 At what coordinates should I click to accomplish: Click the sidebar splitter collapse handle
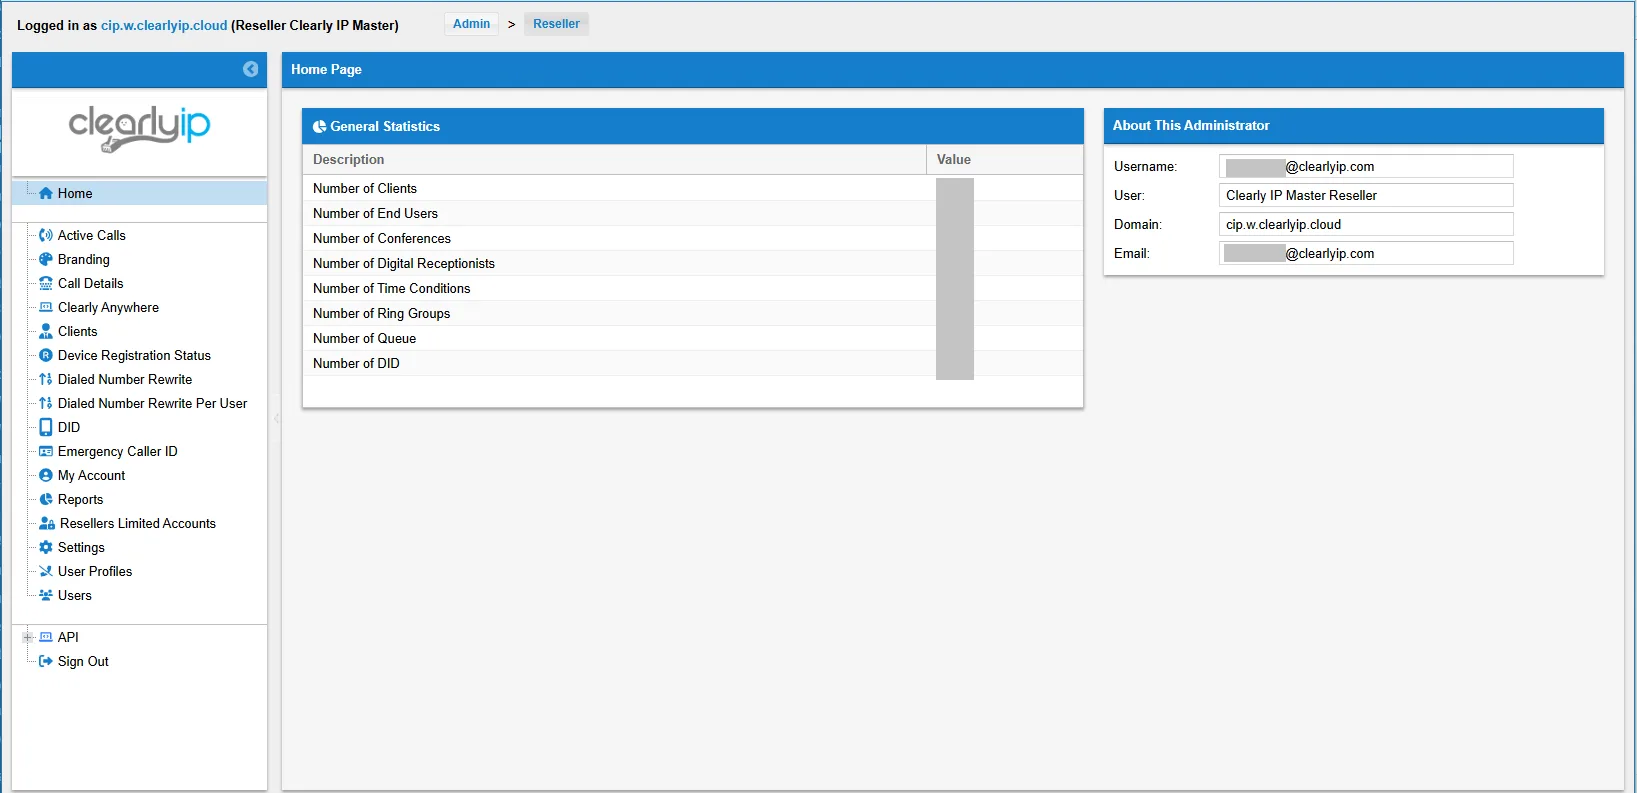(276, 419)
